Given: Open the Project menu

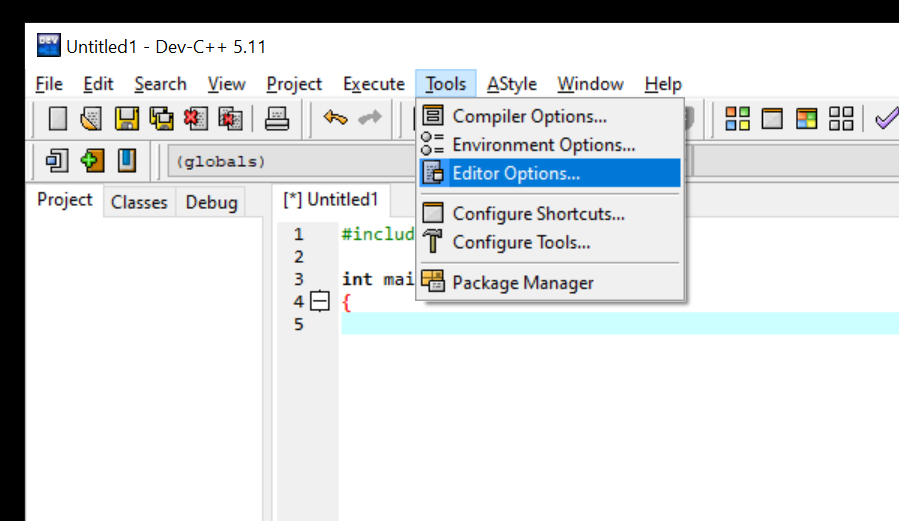Looking at the screenshot, I should tap(294, 84).
